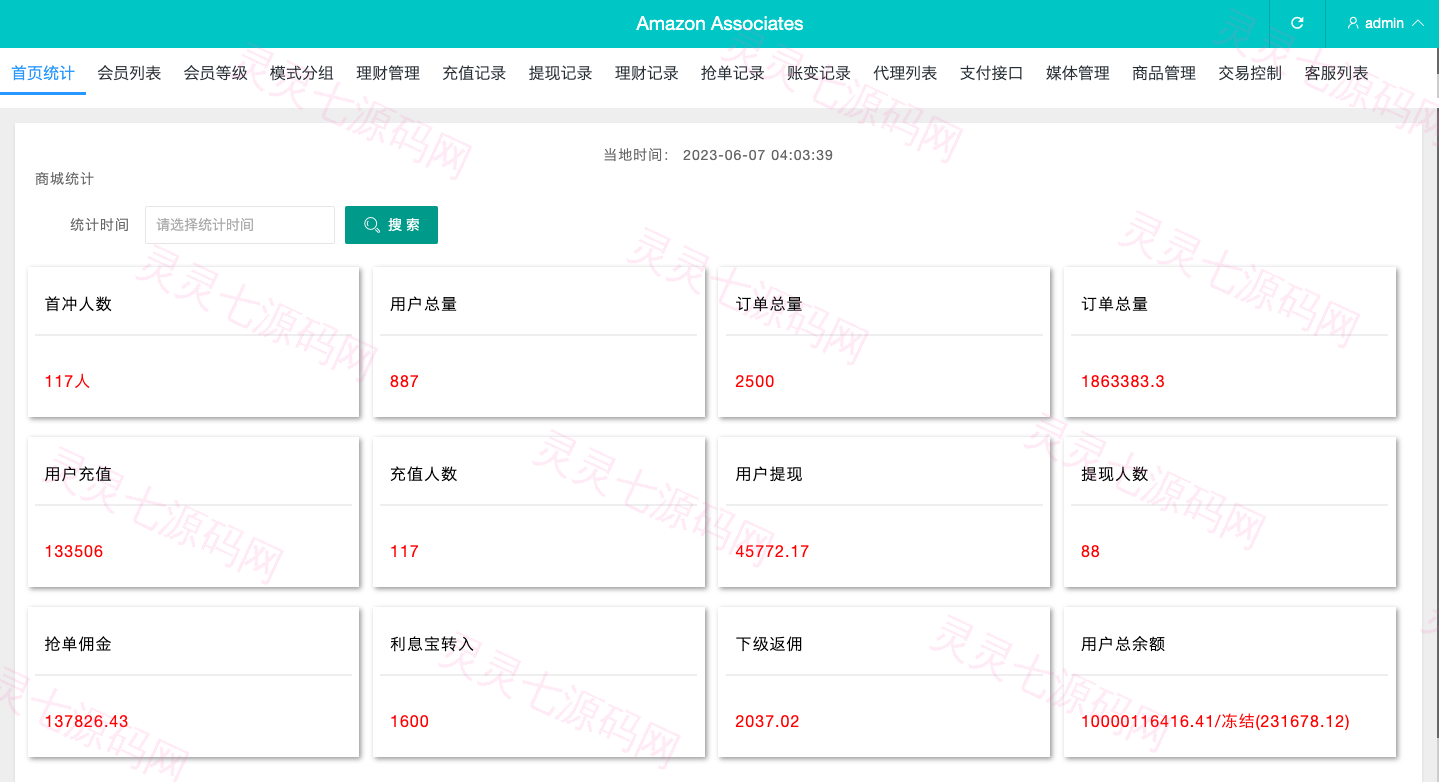
Task: Click the 用户提现 value 45772.17
Action: [772, 551]
